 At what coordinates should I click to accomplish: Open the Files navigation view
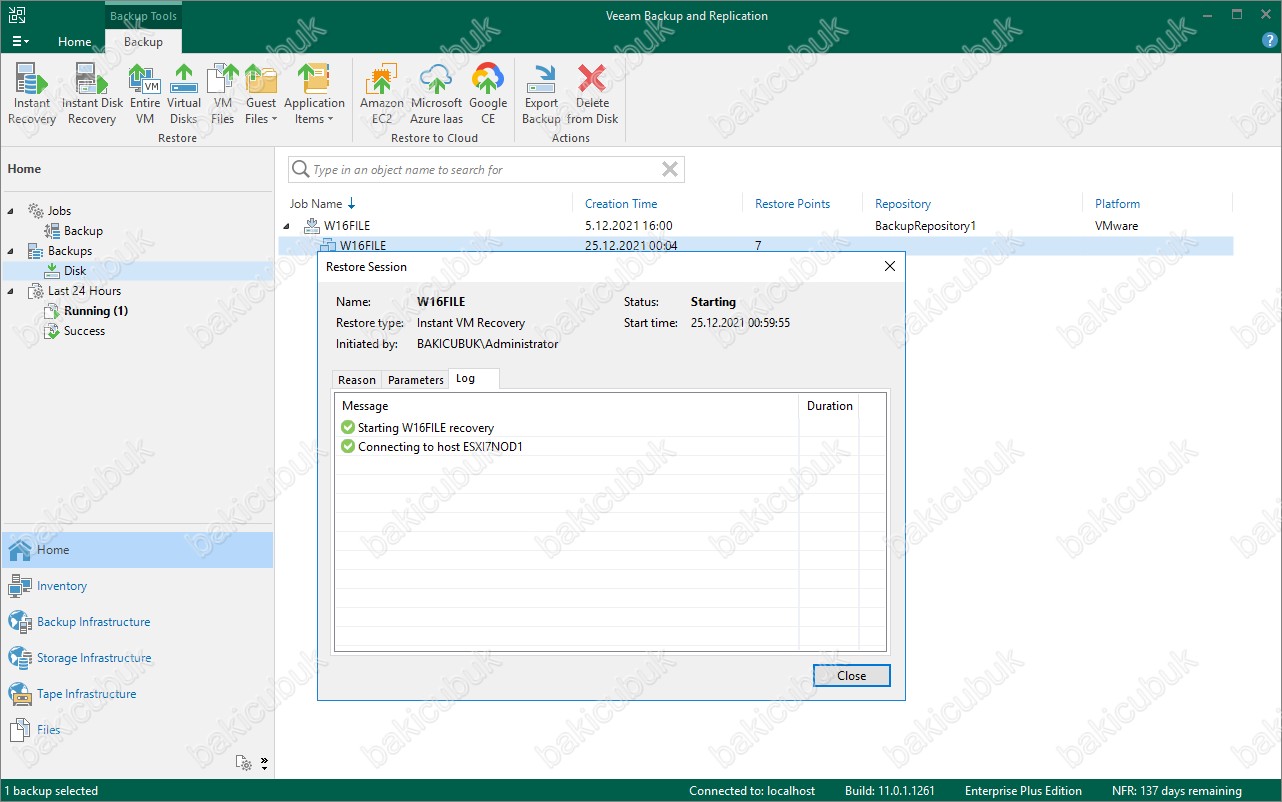coord(137,730)
